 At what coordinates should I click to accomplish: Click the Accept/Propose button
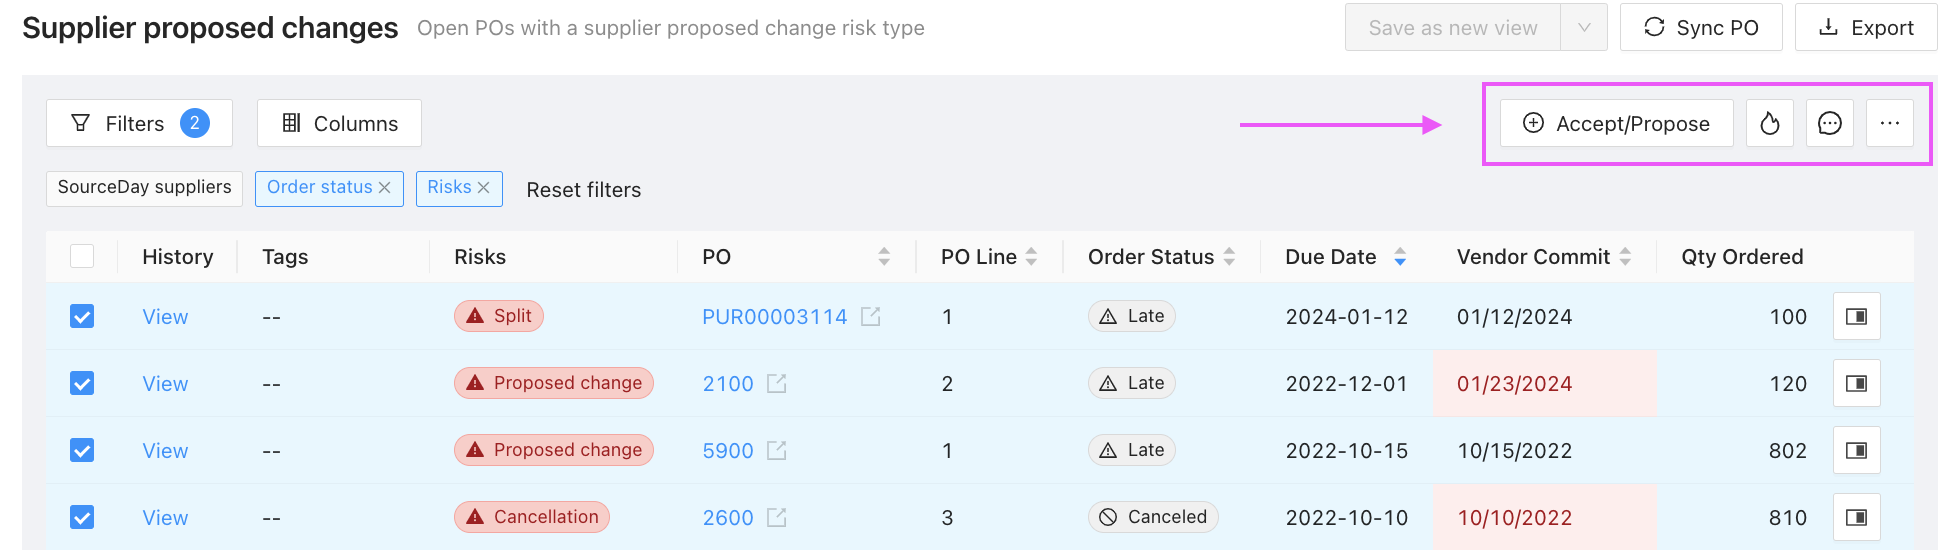1616,123
